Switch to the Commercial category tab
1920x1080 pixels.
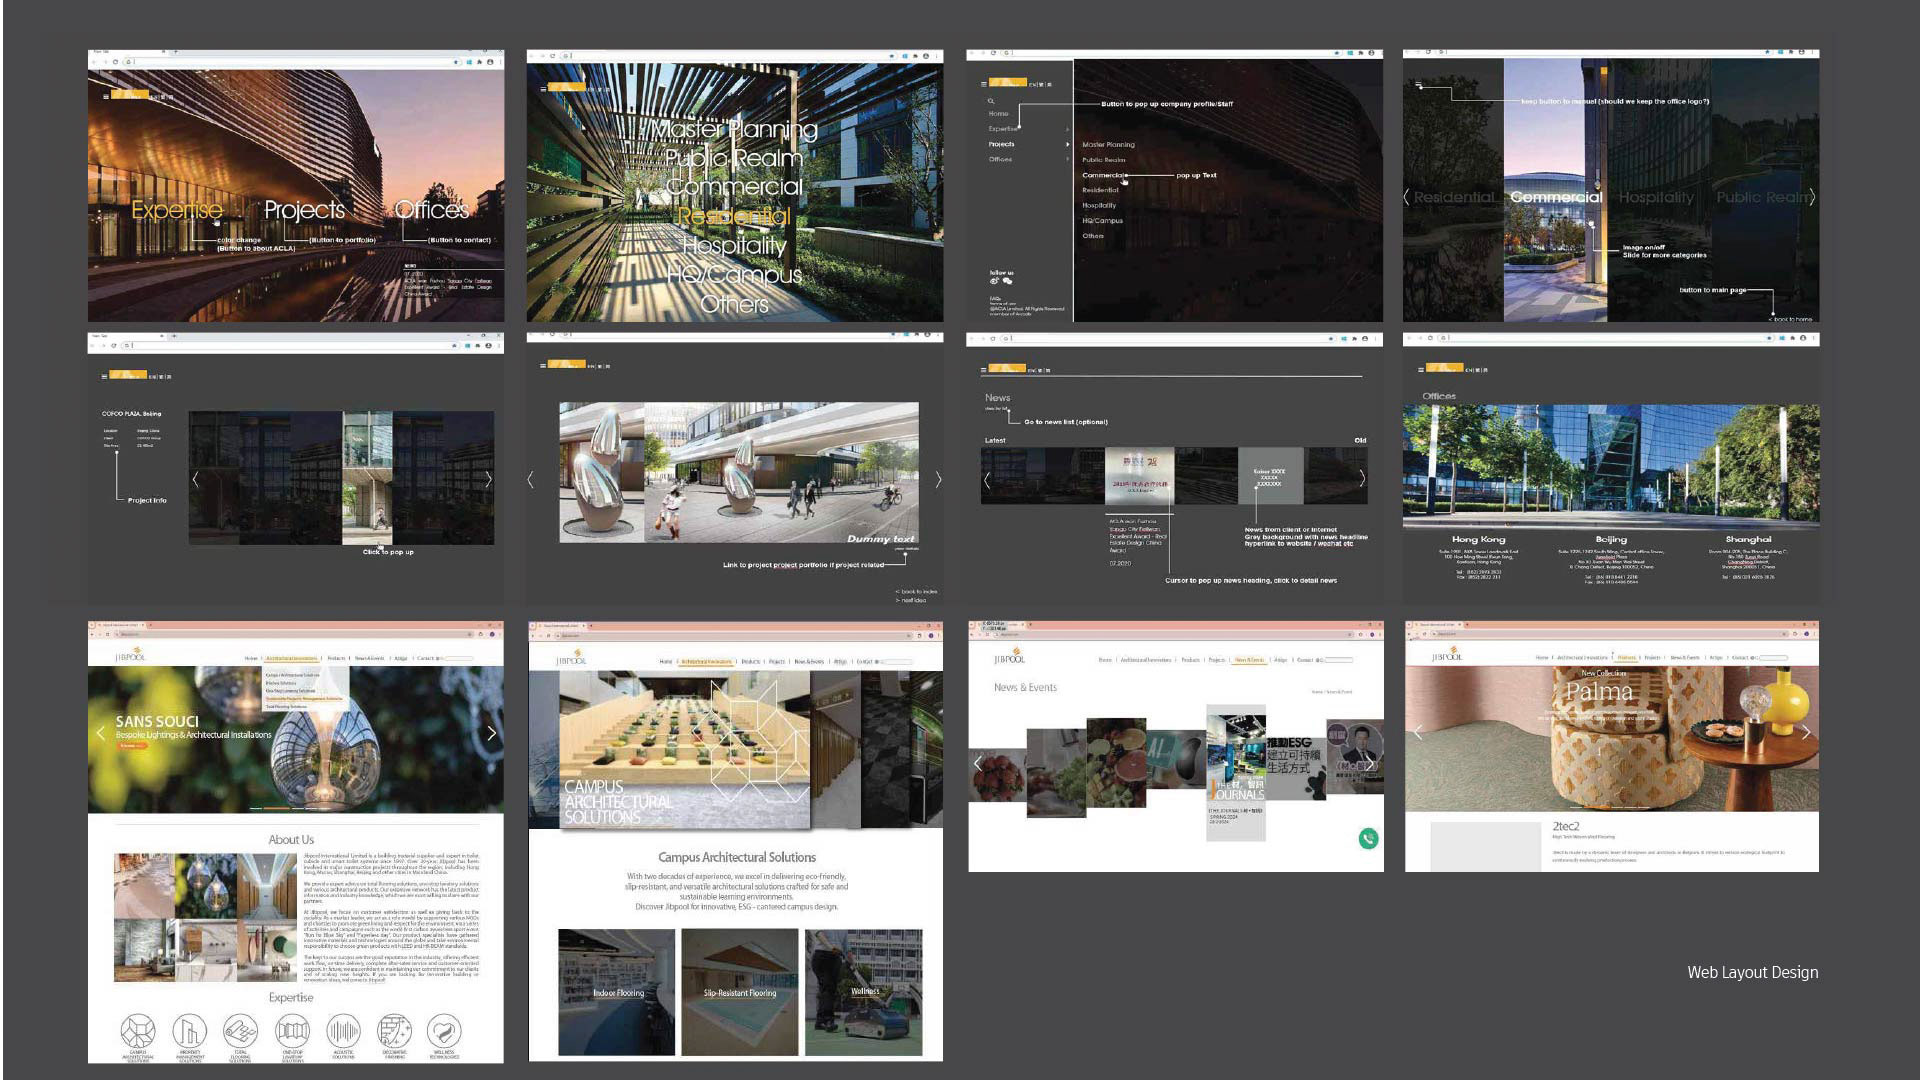[x=1557, y=198]
